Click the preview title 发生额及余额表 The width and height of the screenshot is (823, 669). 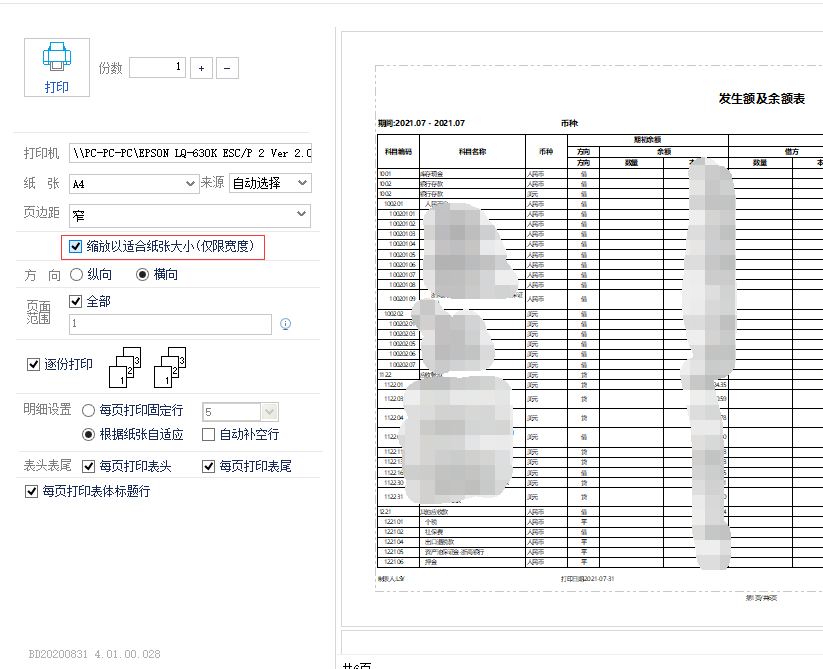(x=762, y=99)
